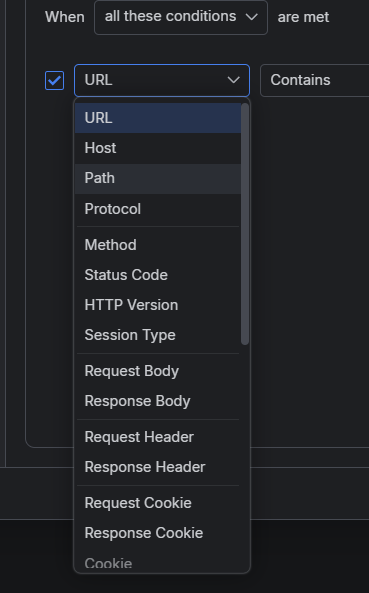369x593 pixels.
Task: Select Protocol from the list
Action: [158, 209]
